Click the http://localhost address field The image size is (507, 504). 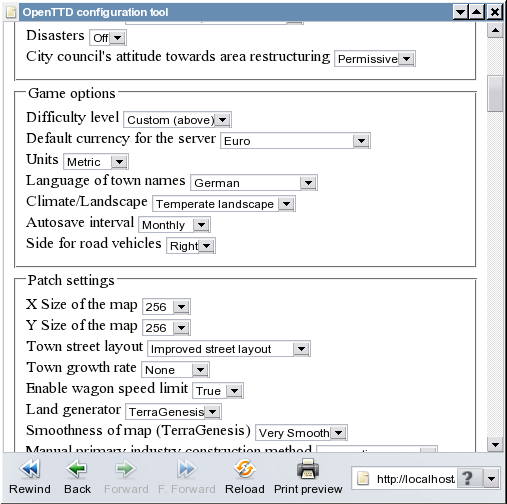(415, 479)
